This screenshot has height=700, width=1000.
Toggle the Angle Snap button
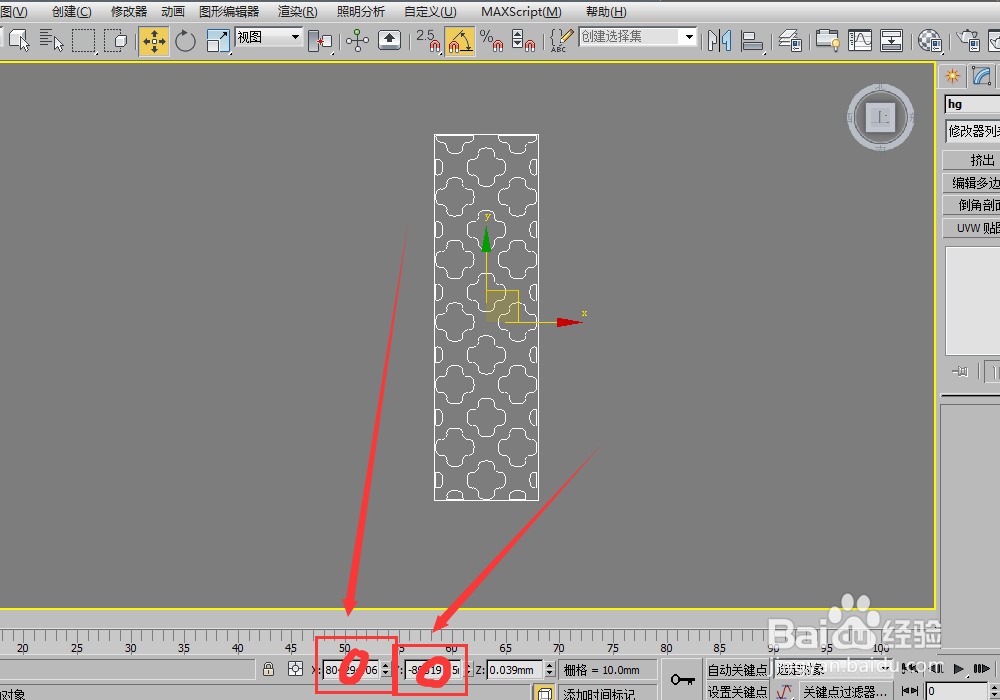pyautogui.click(x=459, y=41)
